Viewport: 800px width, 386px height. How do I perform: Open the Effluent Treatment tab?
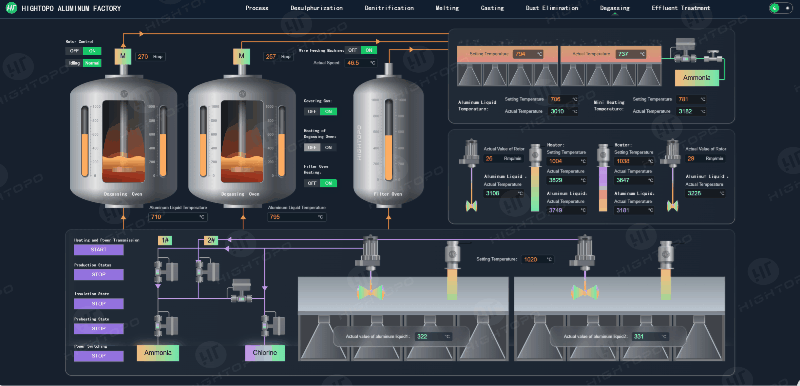[x=680, y=8]
